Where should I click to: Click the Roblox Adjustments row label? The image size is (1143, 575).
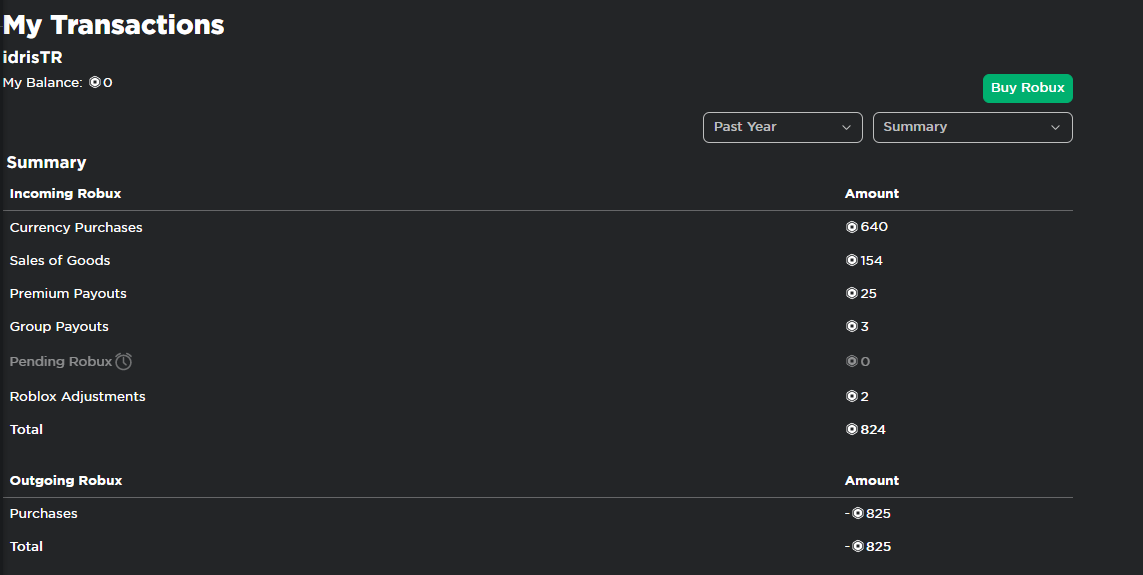click(77, 396)
